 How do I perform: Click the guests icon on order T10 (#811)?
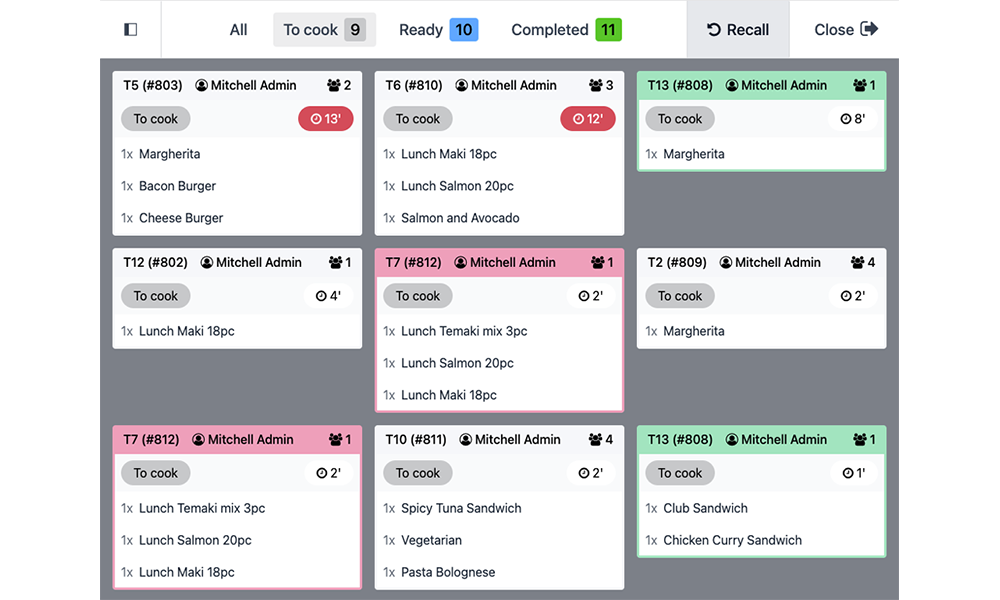click(x=595, y=440)
